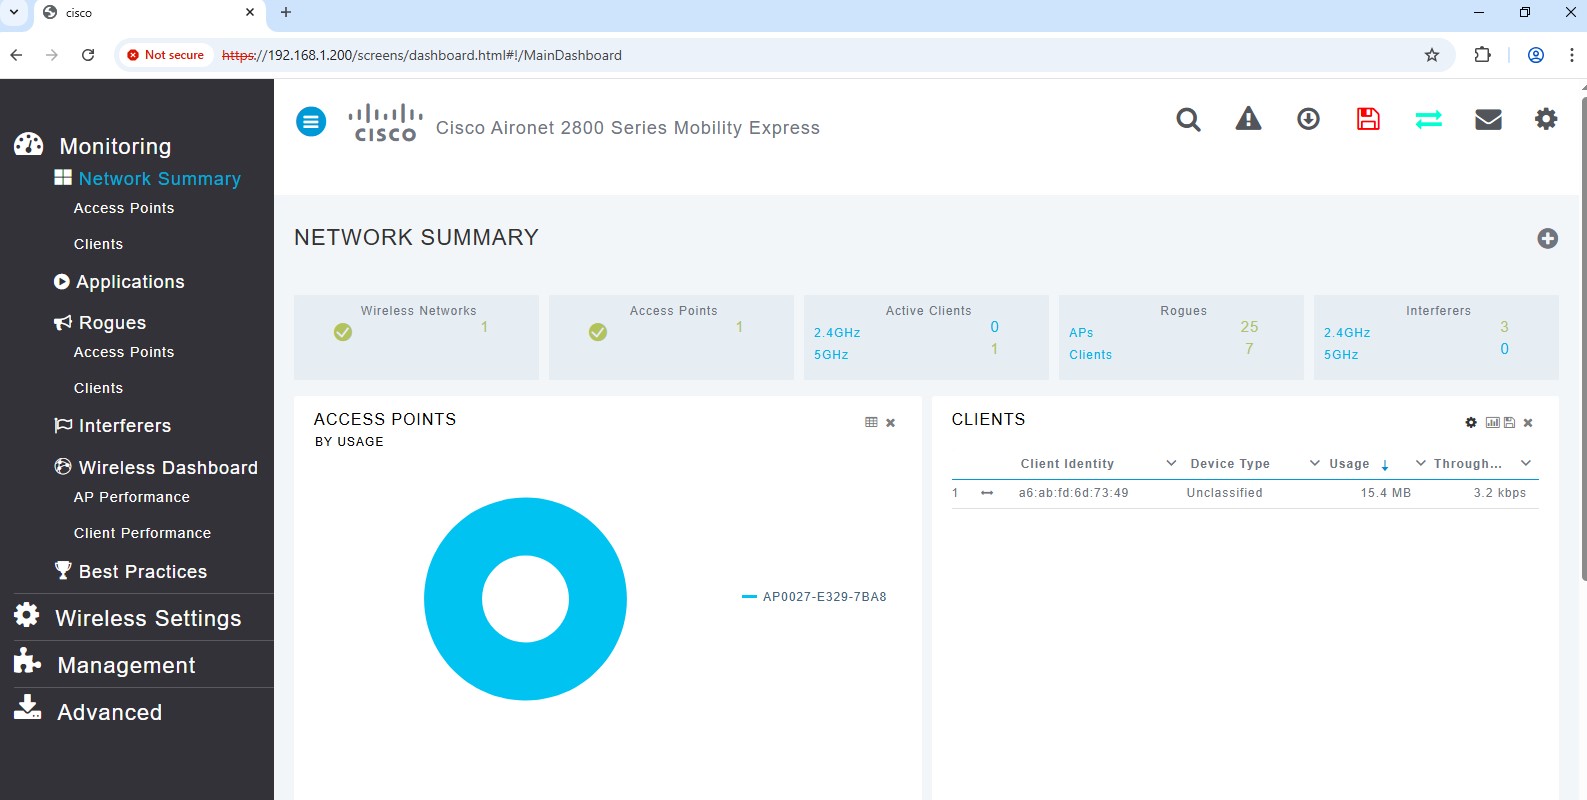
Task: Save configuration using the red floppy icon
Action: pyautogui.click(x=1368, y=120)
